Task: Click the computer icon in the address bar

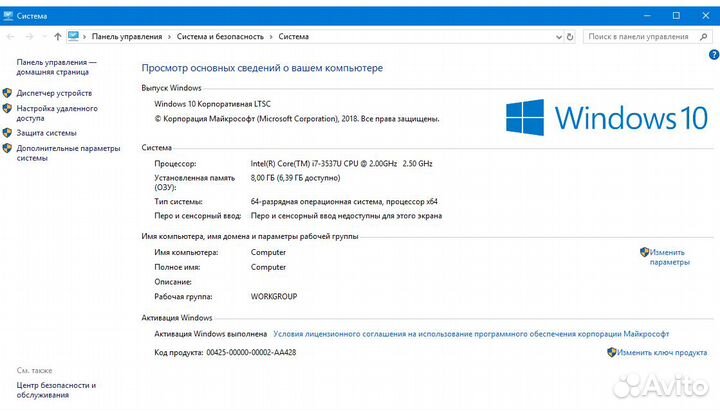Action: 73,36
